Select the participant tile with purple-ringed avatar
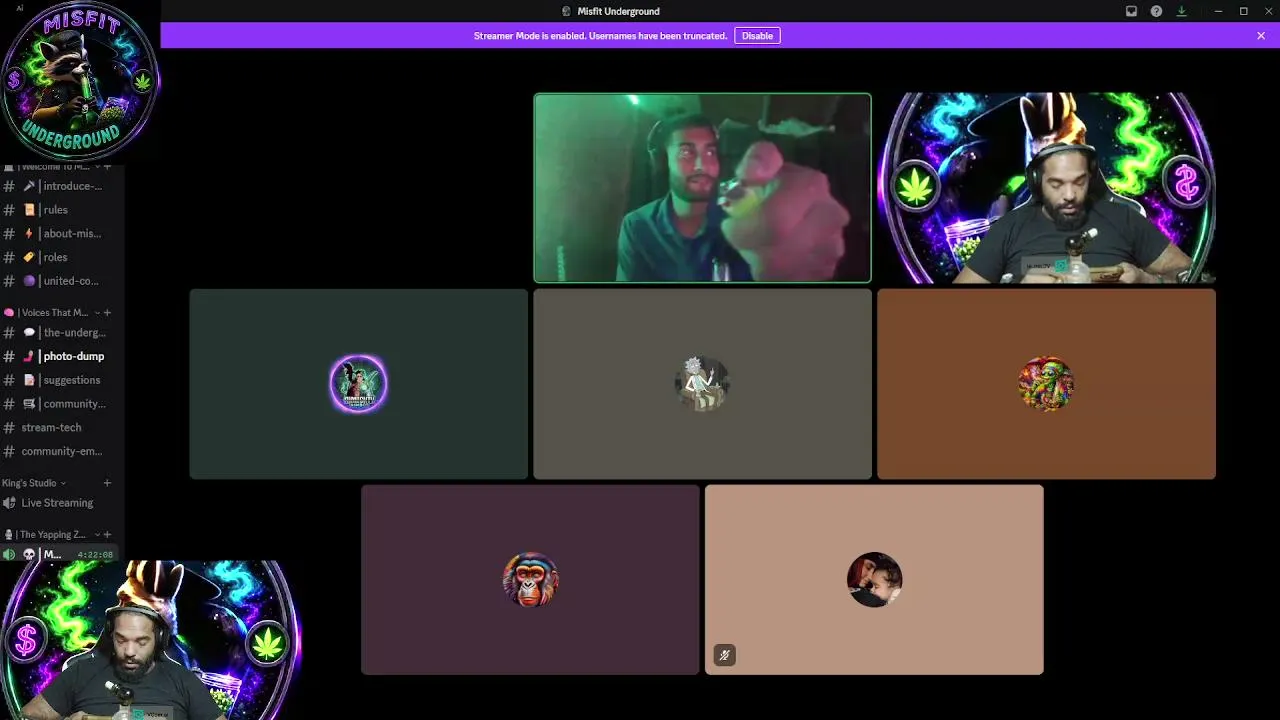Screen dimensions: 1280x720 358,384
